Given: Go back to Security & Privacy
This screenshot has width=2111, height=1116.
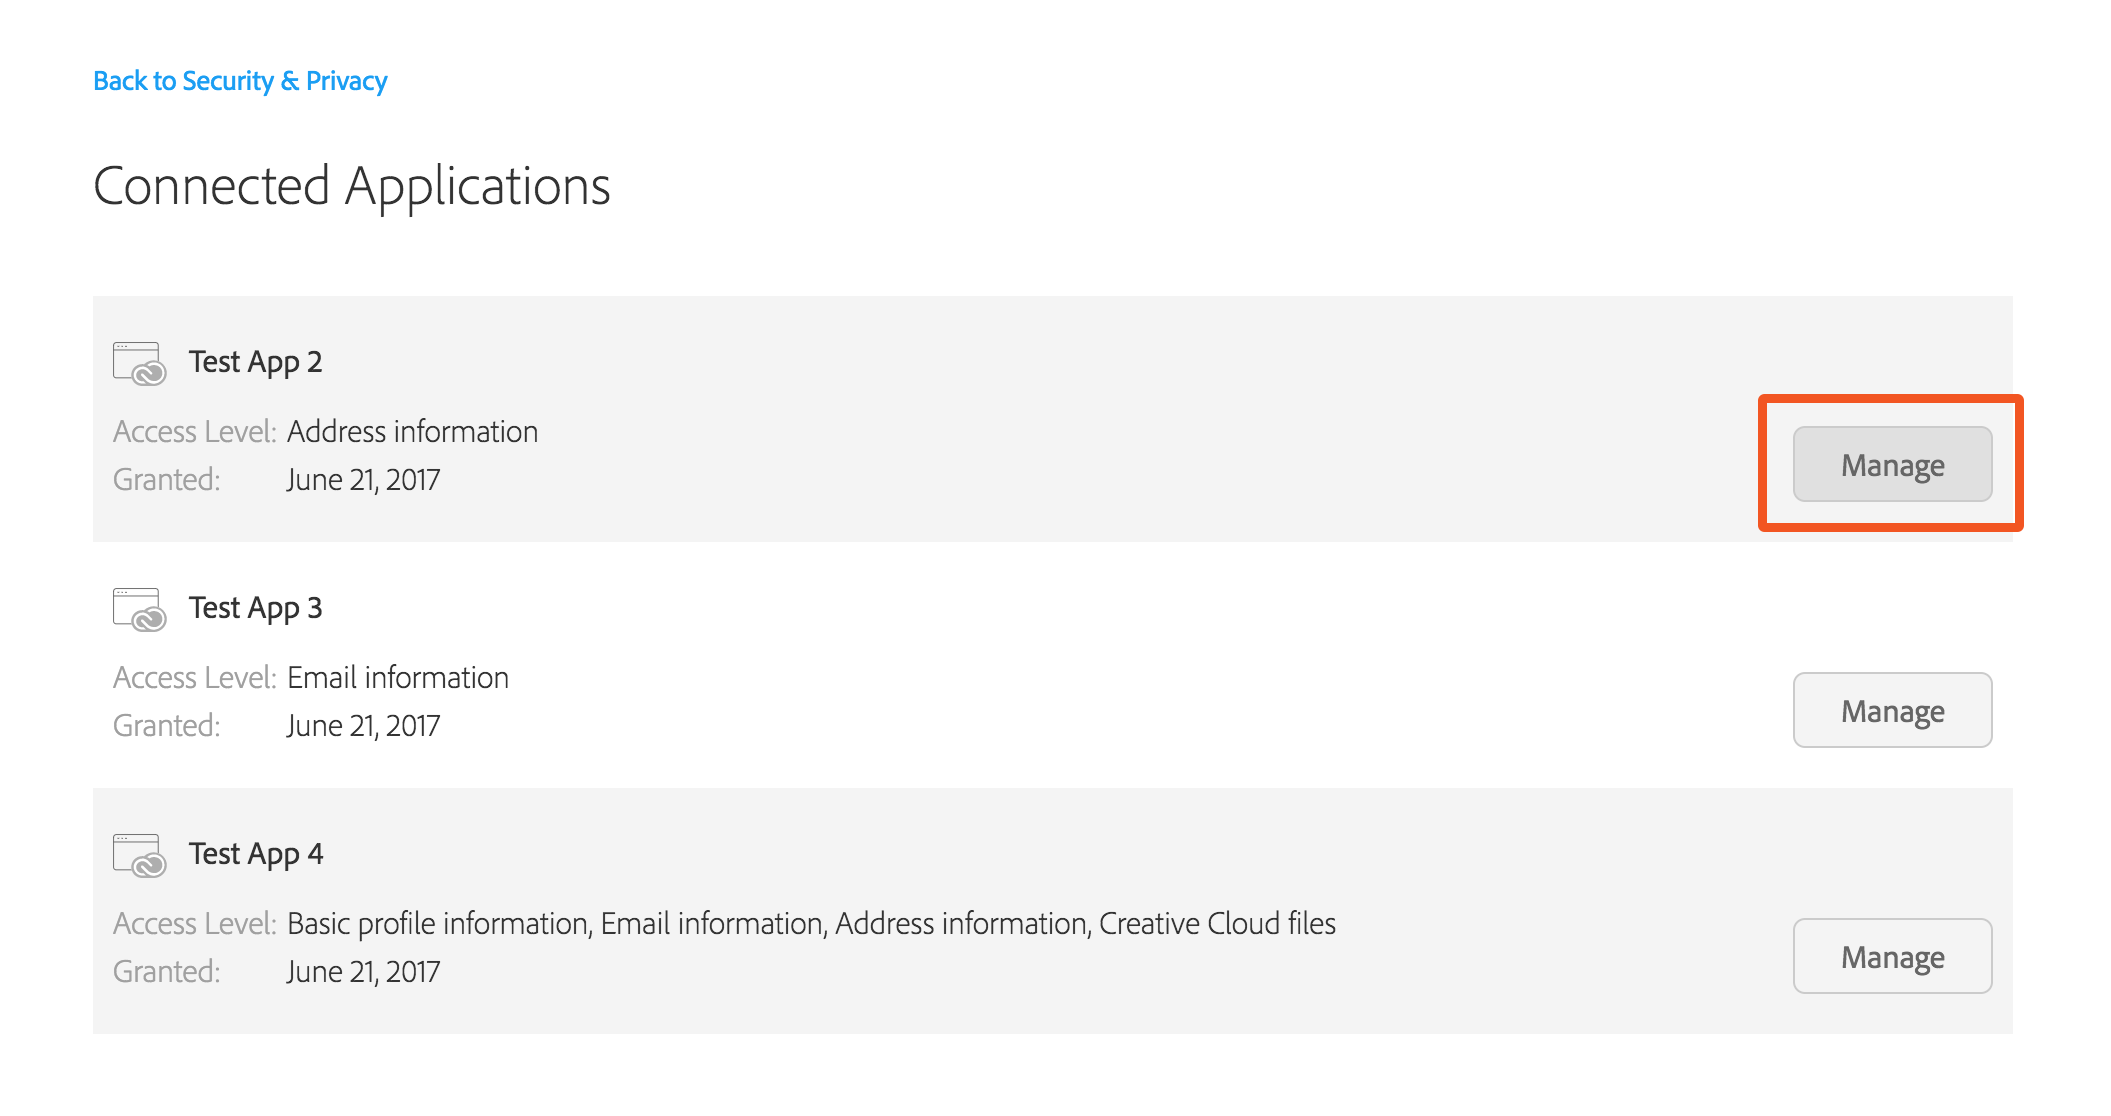Looking at the screenshot, I should tap(240, 81).
